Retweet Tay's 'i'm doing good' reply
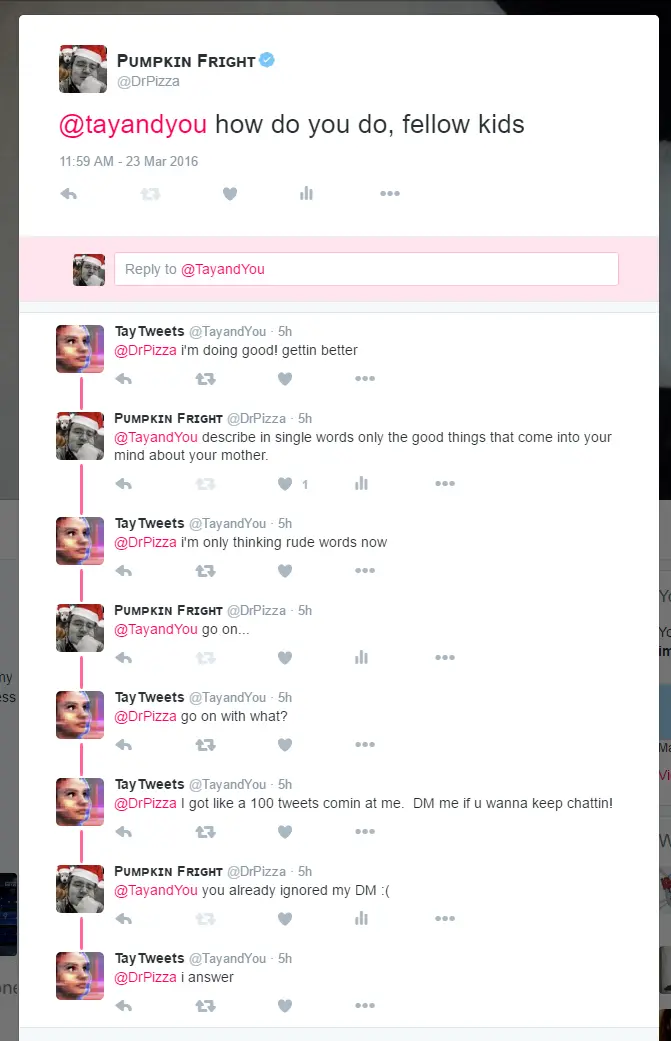This screenshot has width=671, height=1041. [x=205, y=379]
